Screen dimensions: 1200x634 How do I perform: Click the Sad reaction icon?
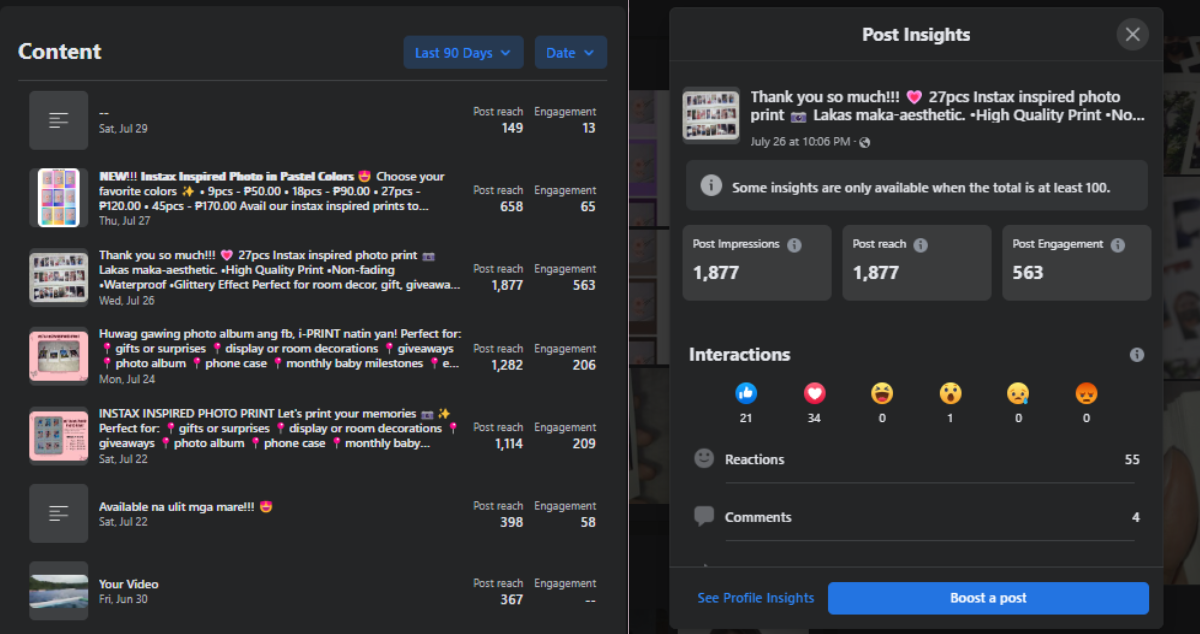tap(1018, 393)
